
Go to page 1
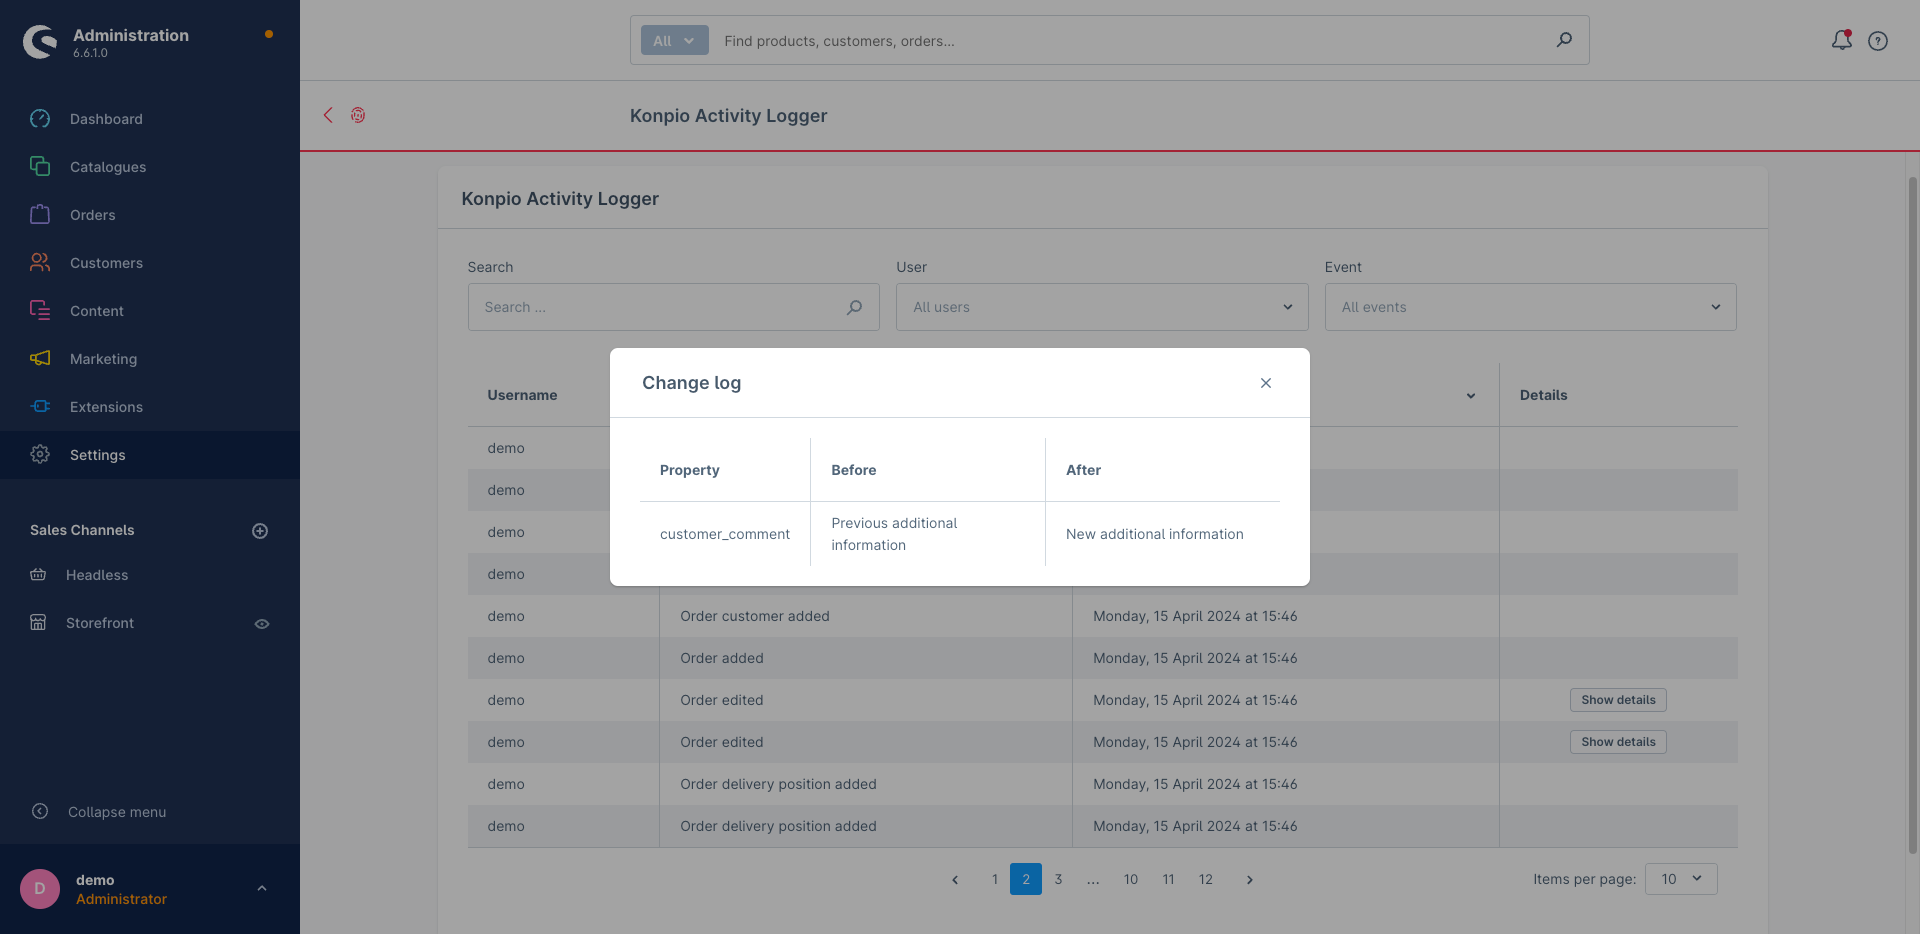click(x=995, y=879)
